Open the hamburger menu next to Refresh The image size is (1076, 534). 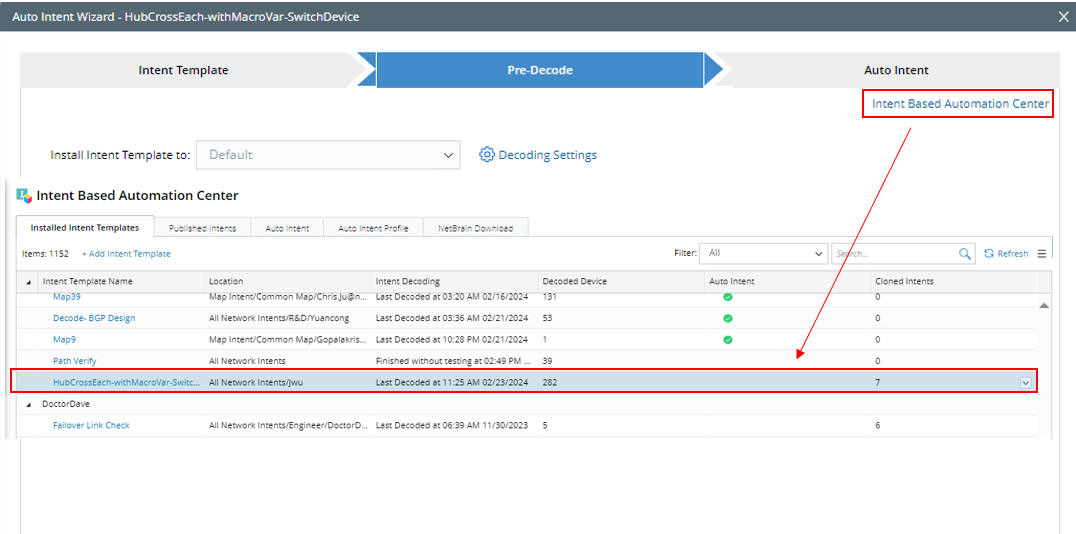pyautogui.click(x=1042, y=254)
